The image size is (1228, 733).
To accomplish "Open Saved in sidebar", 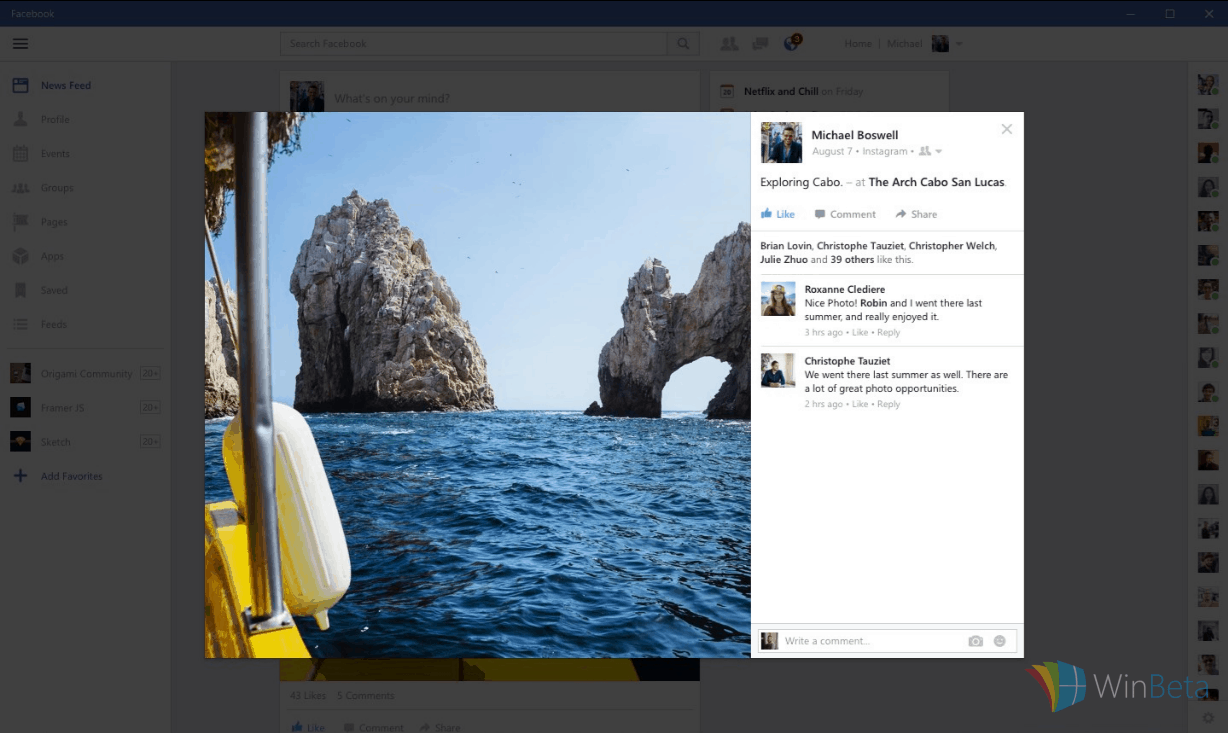I will point(54,290).
